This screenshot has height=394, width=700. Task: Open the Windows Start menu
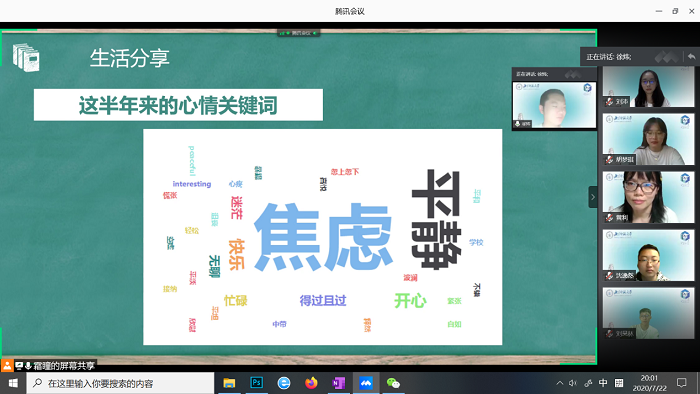click(13, 383)
